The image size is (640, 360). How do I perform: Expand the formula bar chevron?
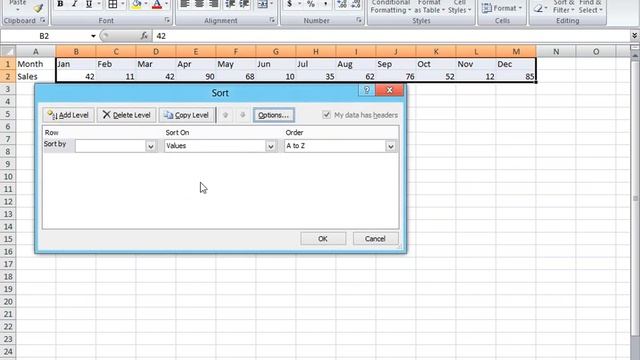pyautogui.click(x=635, y=36)
